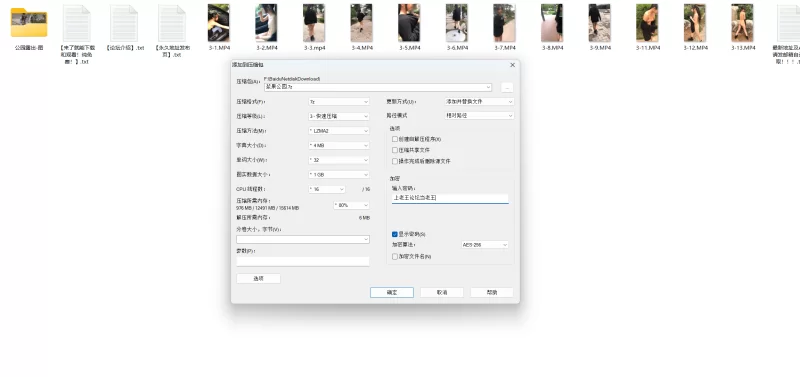Viewport: 800px width, 377px height.
Task: Select the 3-2.MP4 file
Action: [266, 23]
